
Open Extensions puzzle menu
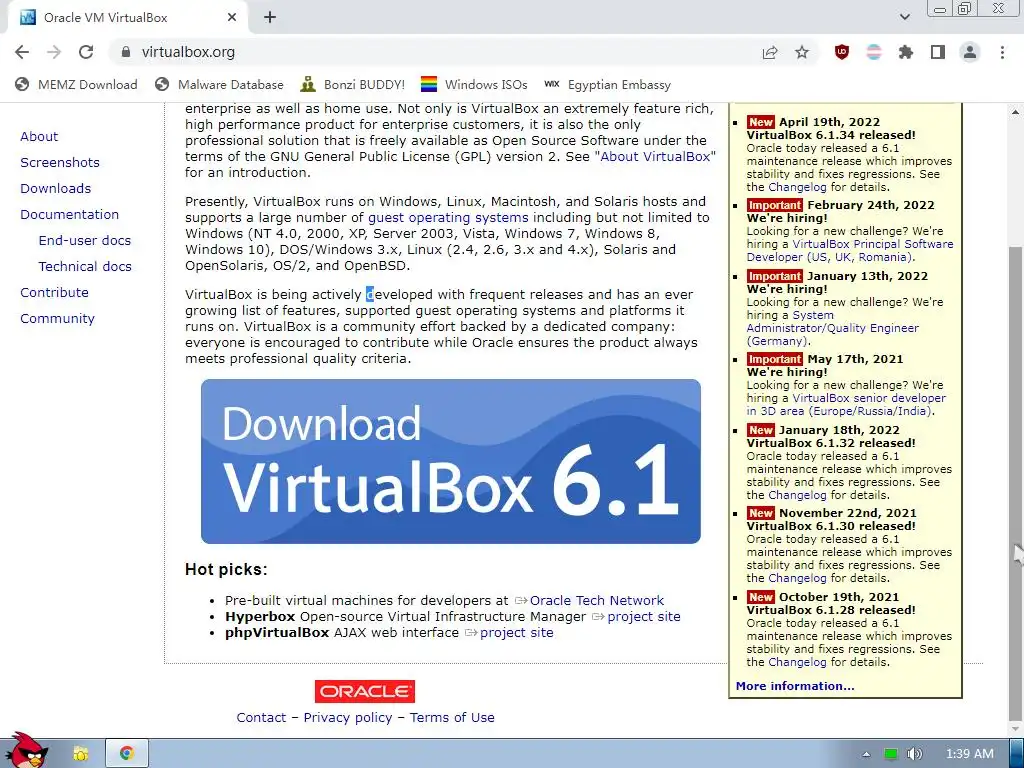(906, 52)
